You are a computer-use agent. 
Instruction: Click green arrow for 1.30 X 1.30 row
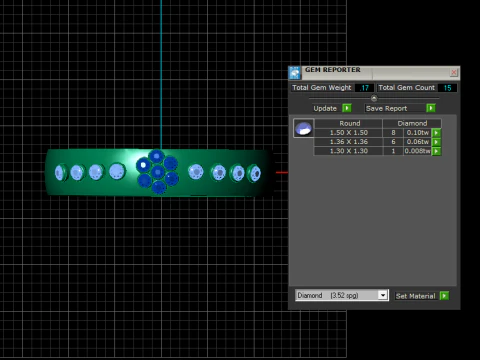[436, 151]
